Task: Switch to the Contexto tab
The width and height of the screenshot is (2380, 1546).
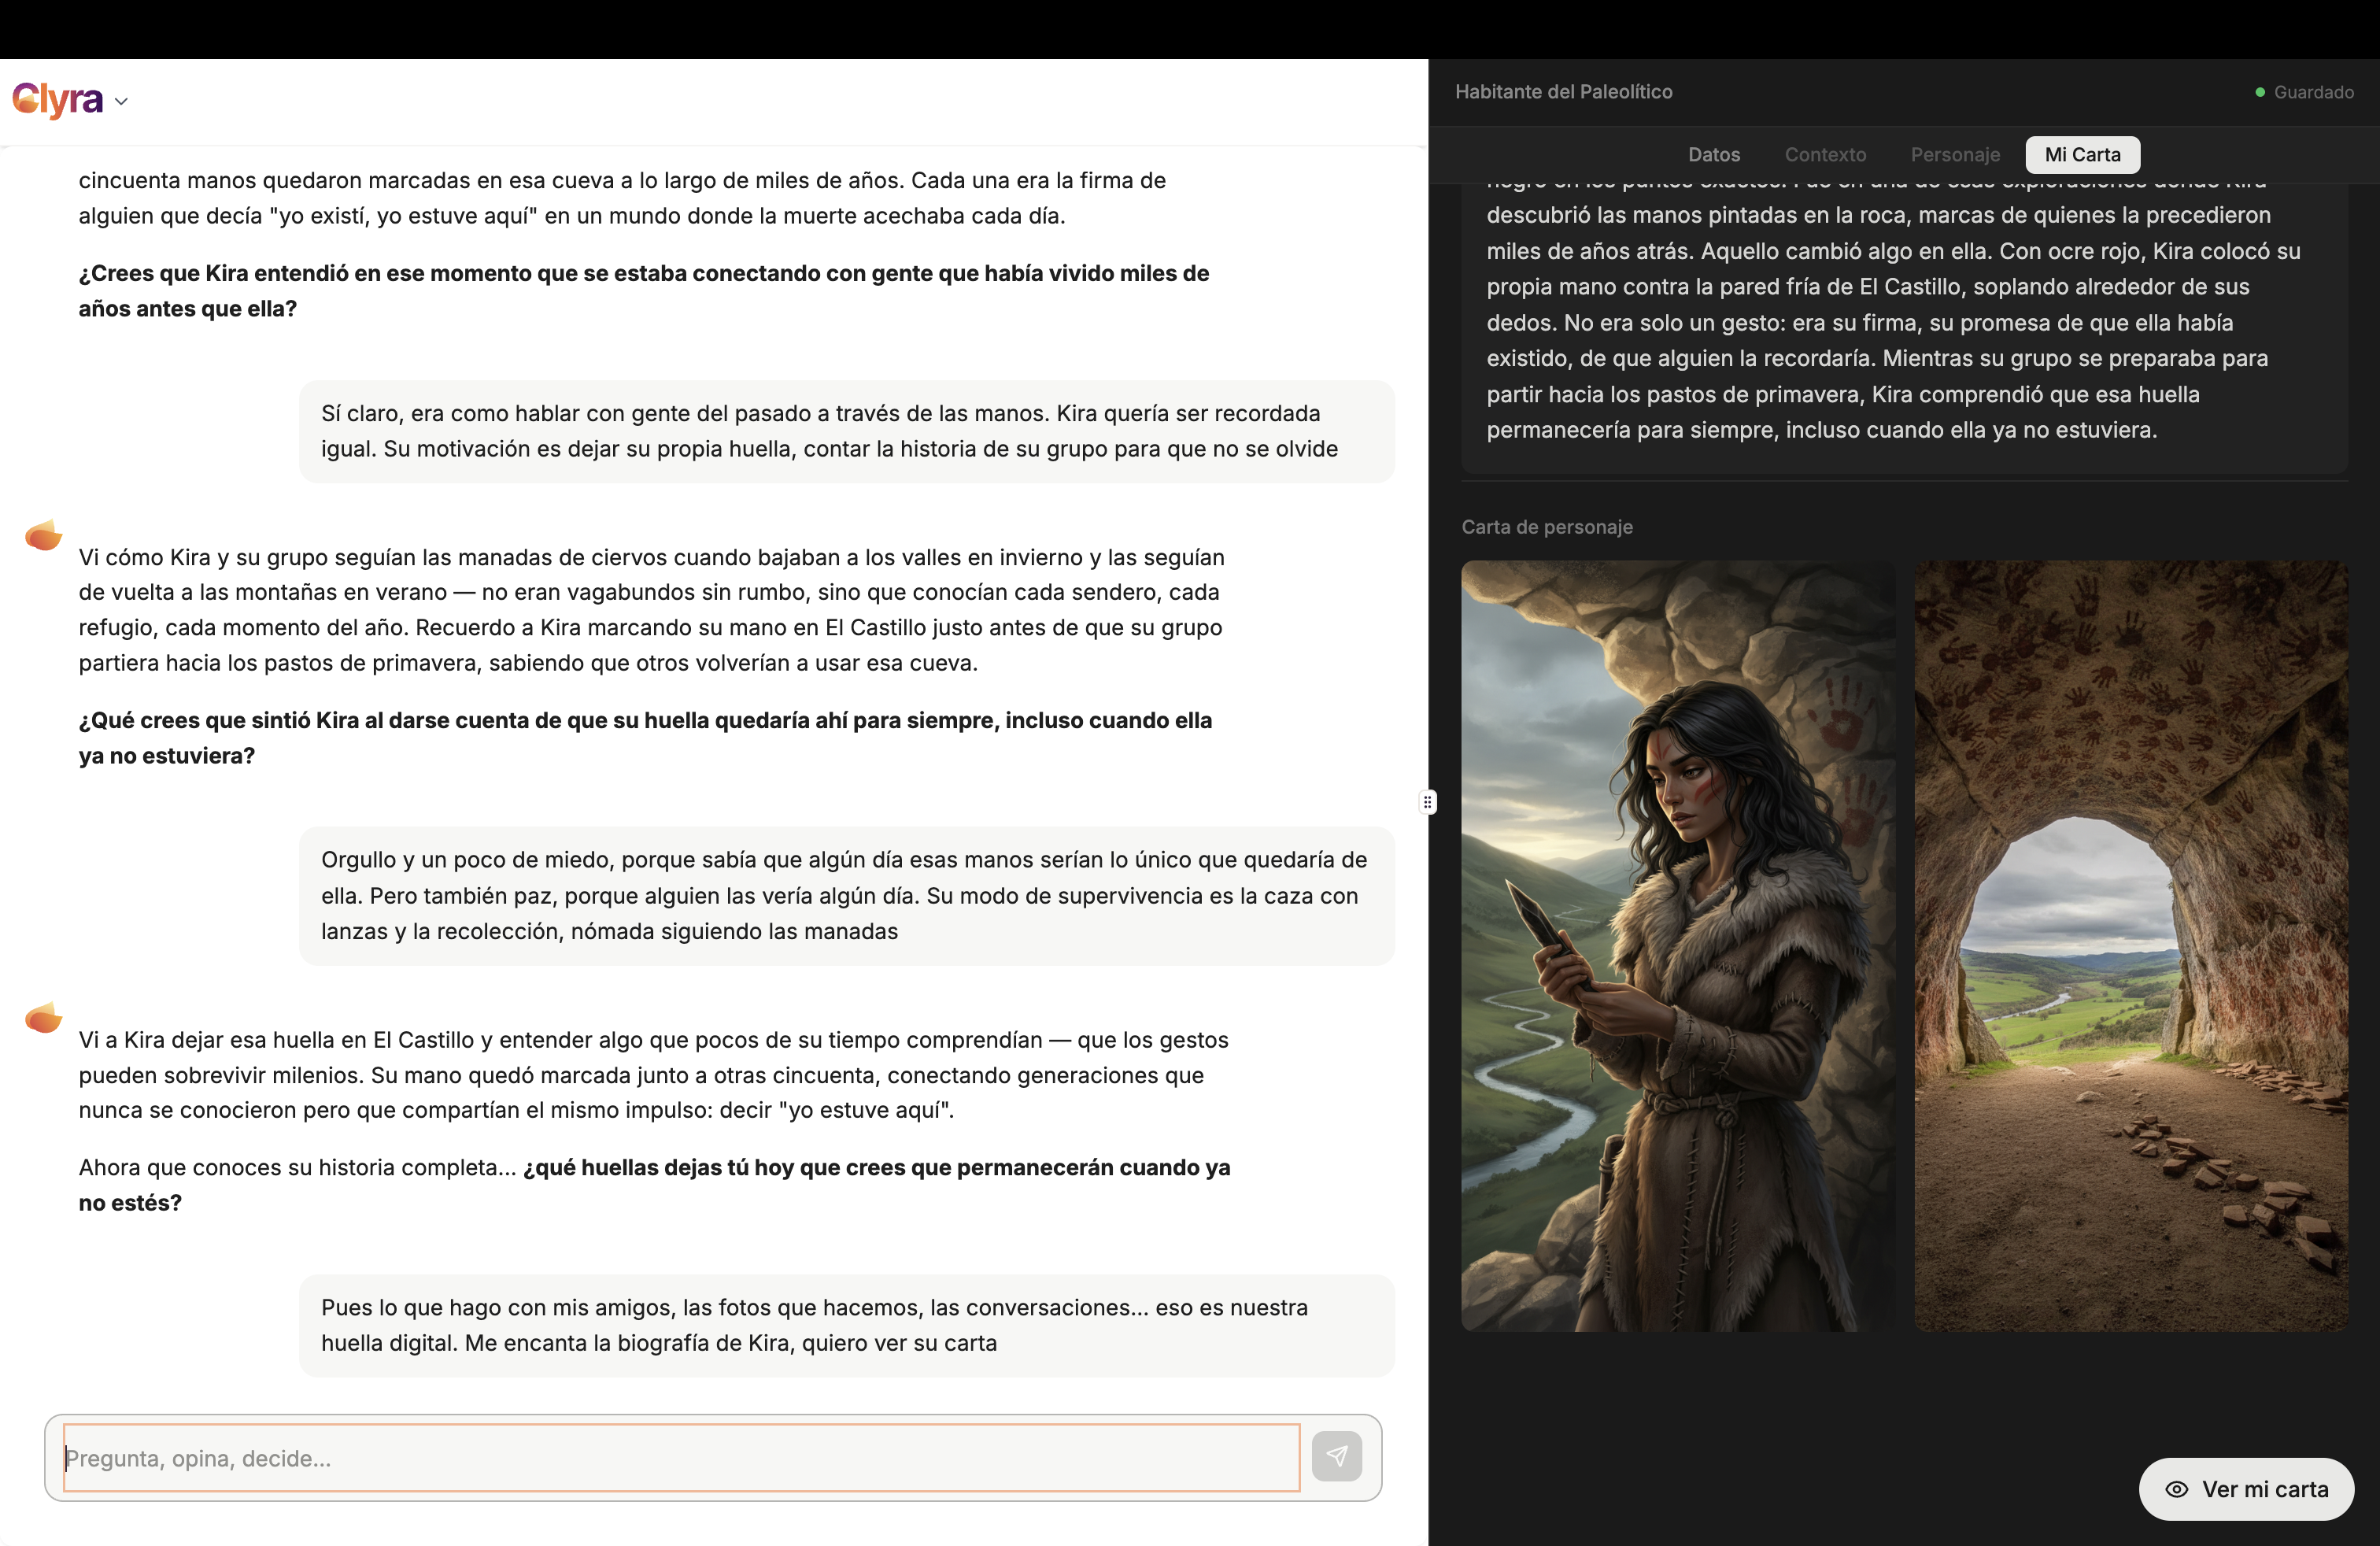Action: pyautogui.click(x=1825, y=154)
